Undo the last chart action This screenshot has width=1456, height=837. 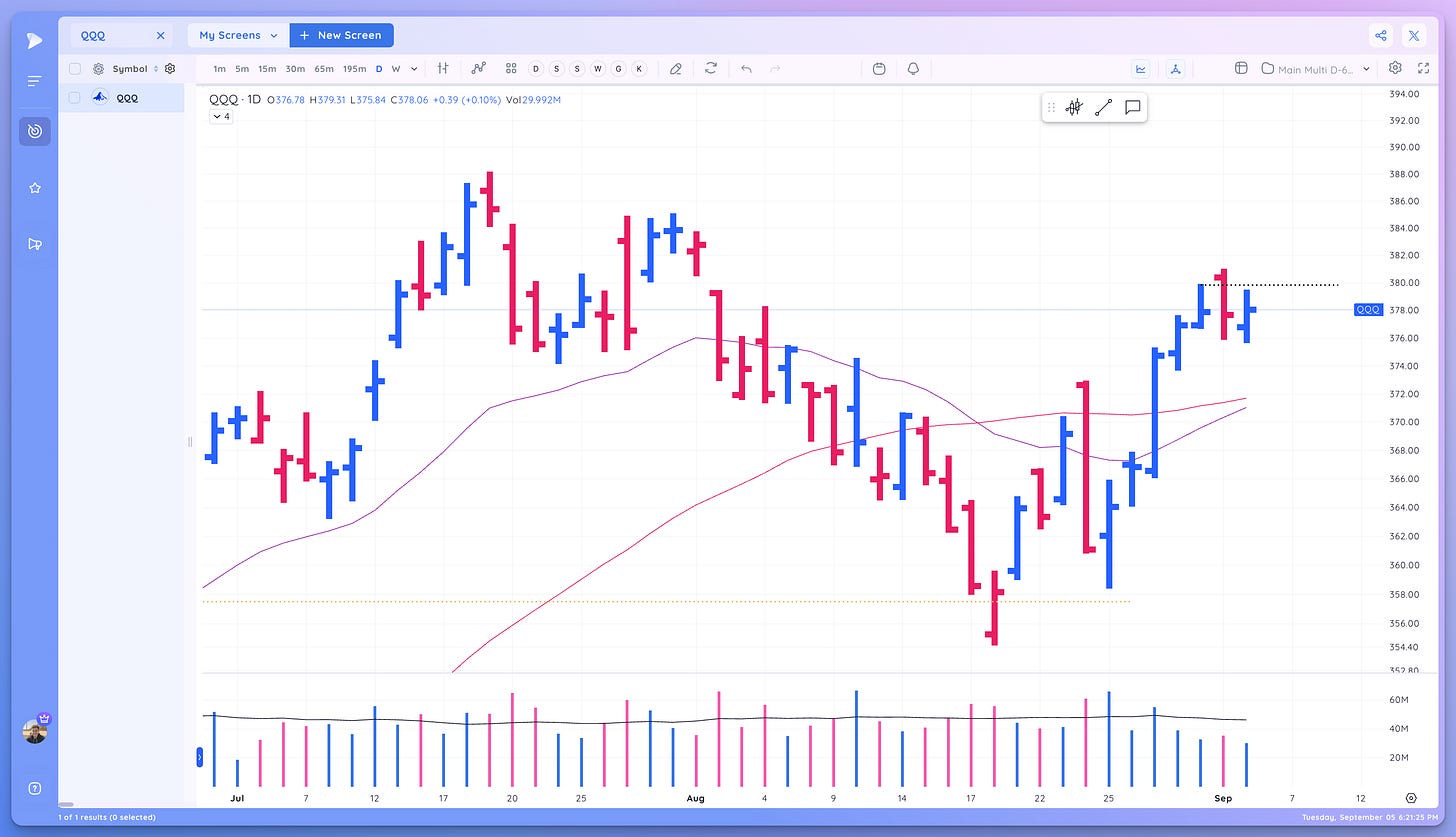click(746, 68)
